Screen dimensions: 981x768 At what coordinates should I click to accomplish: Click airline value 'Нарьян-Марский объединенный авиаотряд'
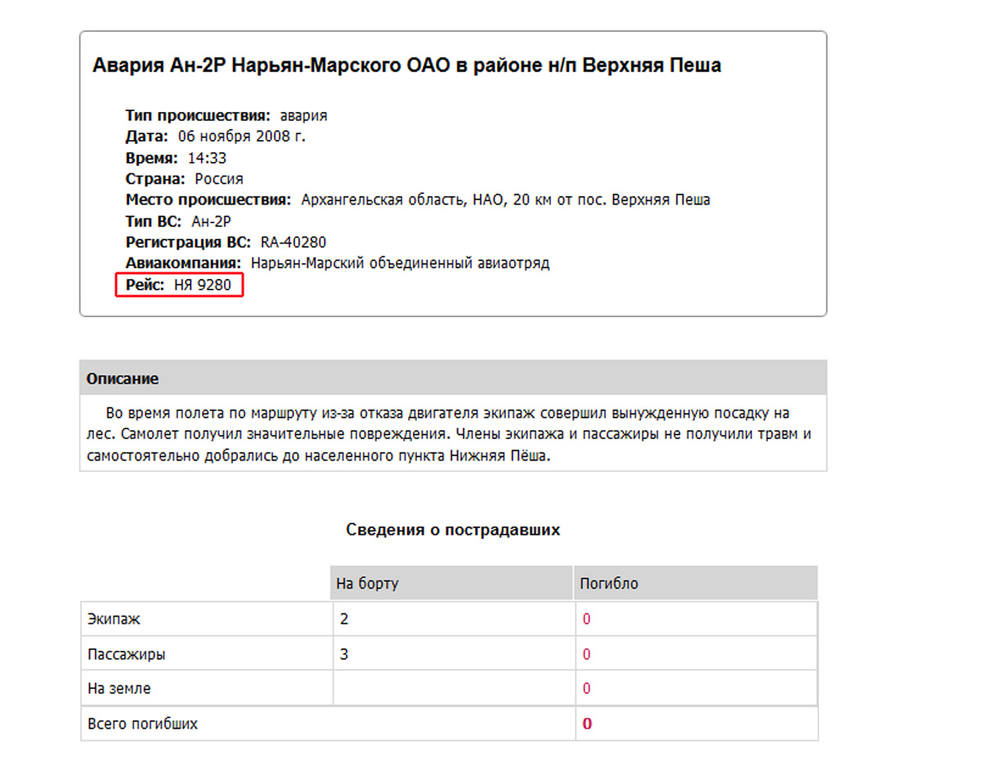click(400, 263)
